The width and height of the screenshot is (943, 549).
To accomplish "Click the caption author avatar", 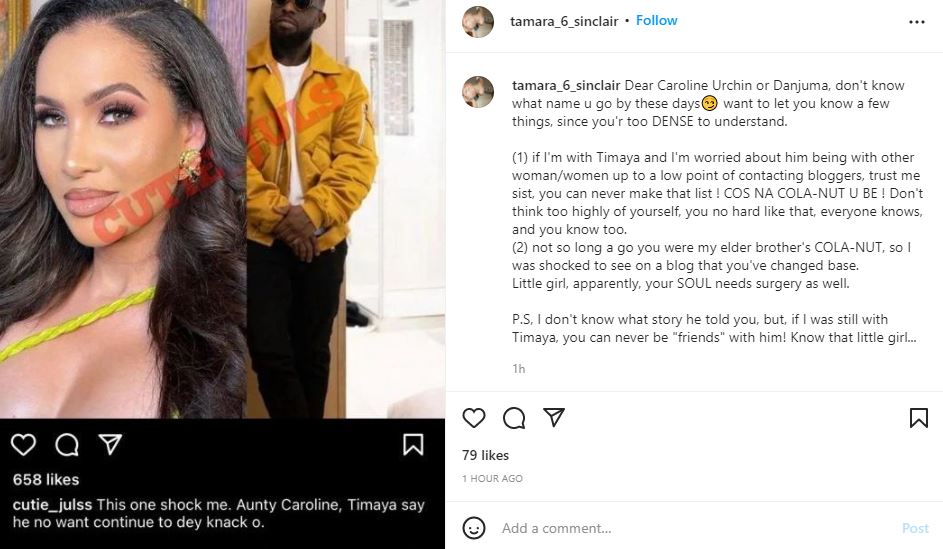I will 478,92.
